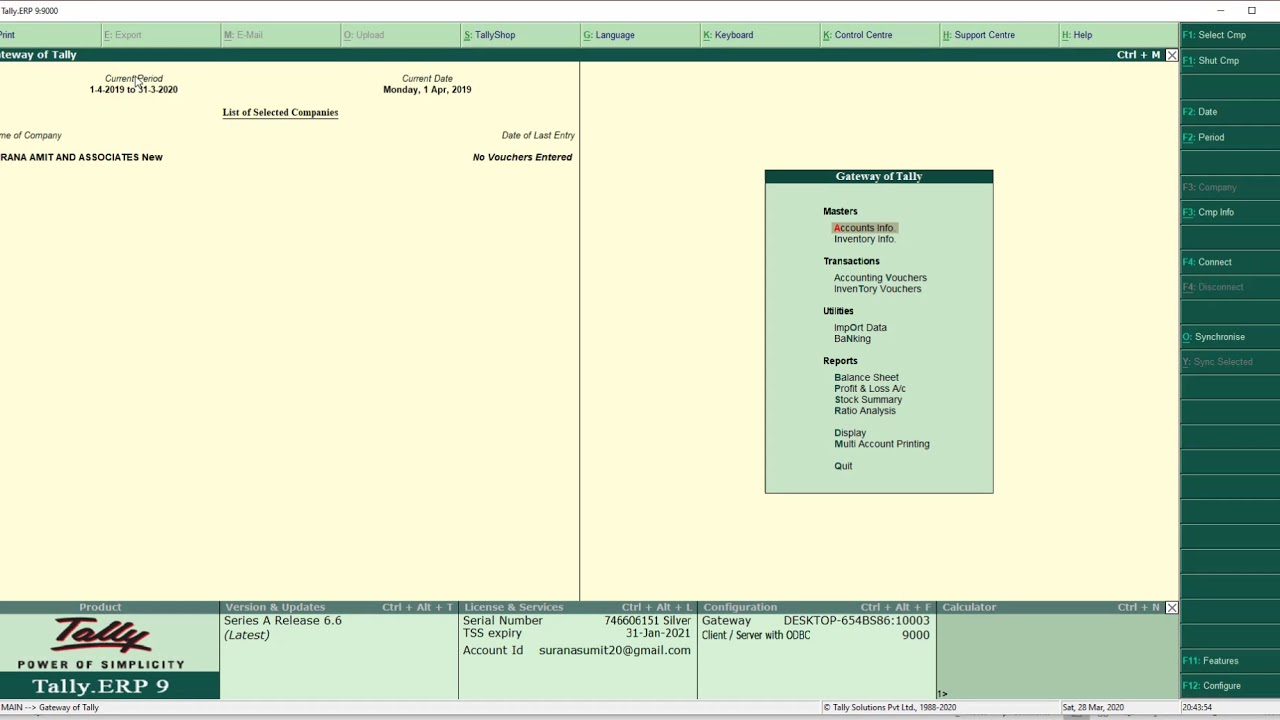Image resolution: width=1280 pixels, height=720 pixels.
Task: Select Inventory Vouchers under Transactions
Action: 878,289
